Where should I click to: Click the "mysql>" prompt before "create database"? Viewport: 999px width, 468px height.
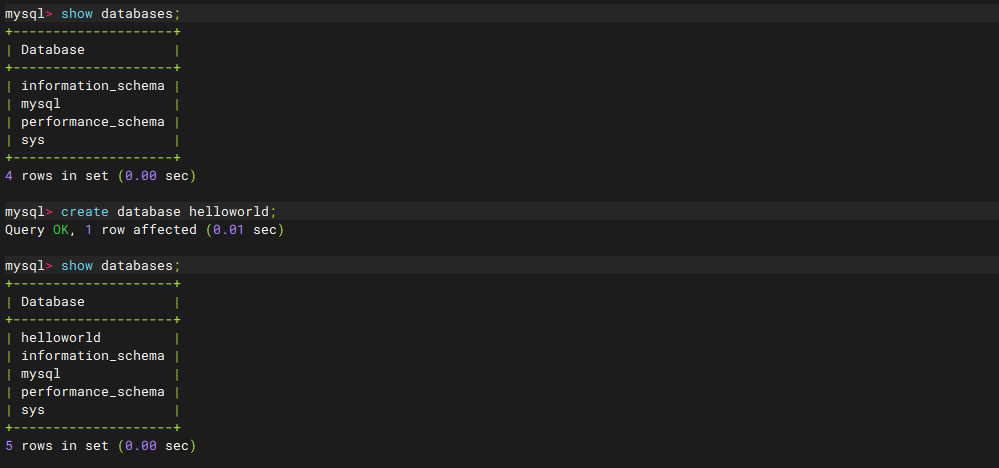click(x=28, y=212)
